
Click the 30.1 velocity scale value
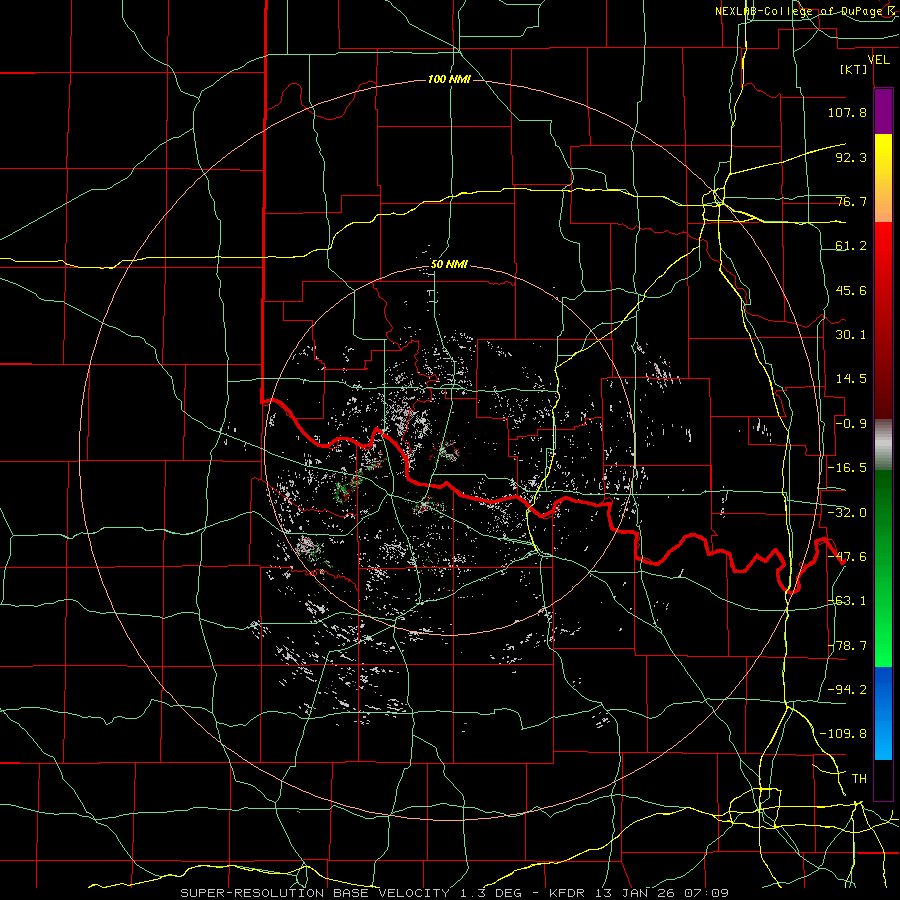851,335
